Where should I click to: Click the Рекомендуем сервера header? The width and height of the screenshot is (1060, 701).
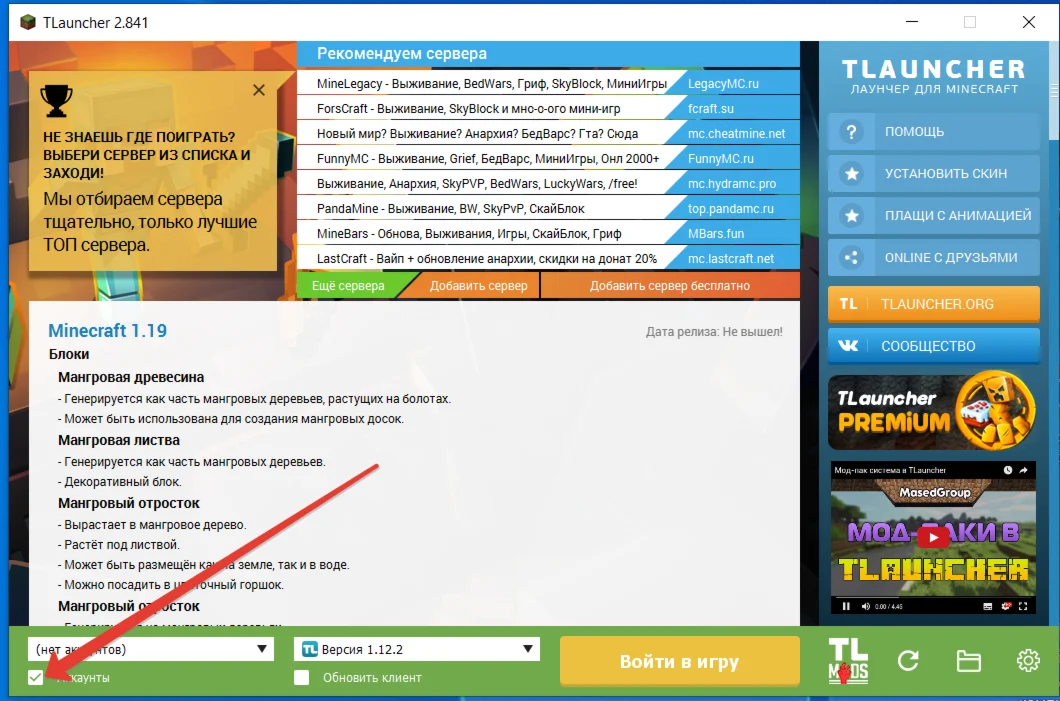(x=402, y=54)
